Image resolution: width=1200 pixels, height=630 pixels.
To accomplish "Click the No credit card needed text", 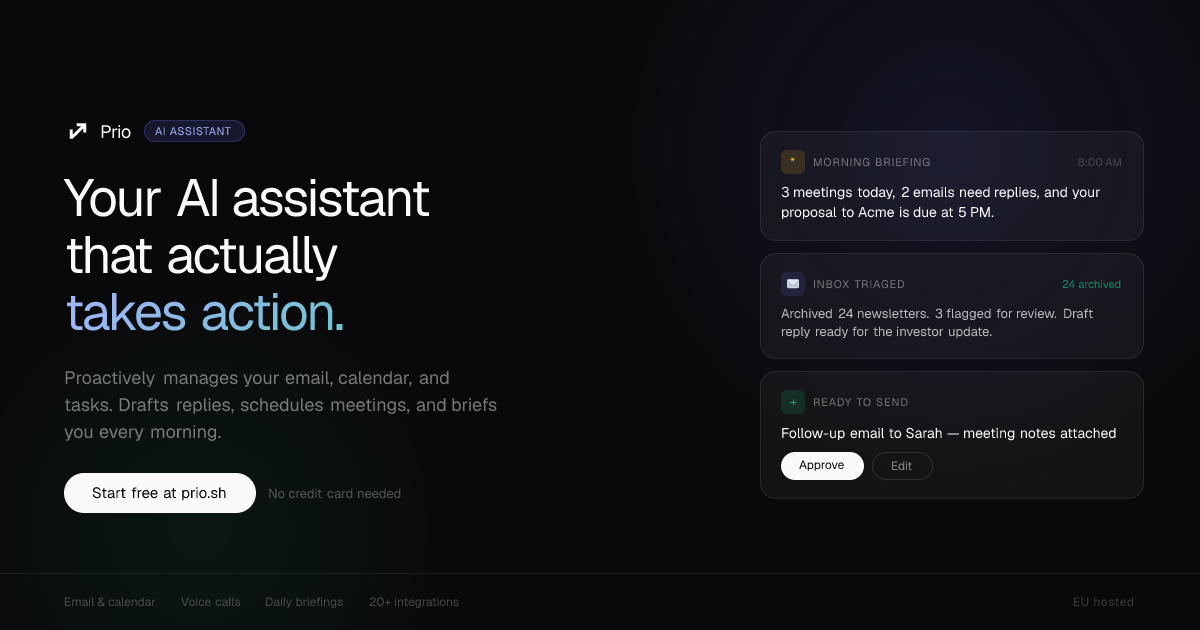I will [x=334, y=493].
